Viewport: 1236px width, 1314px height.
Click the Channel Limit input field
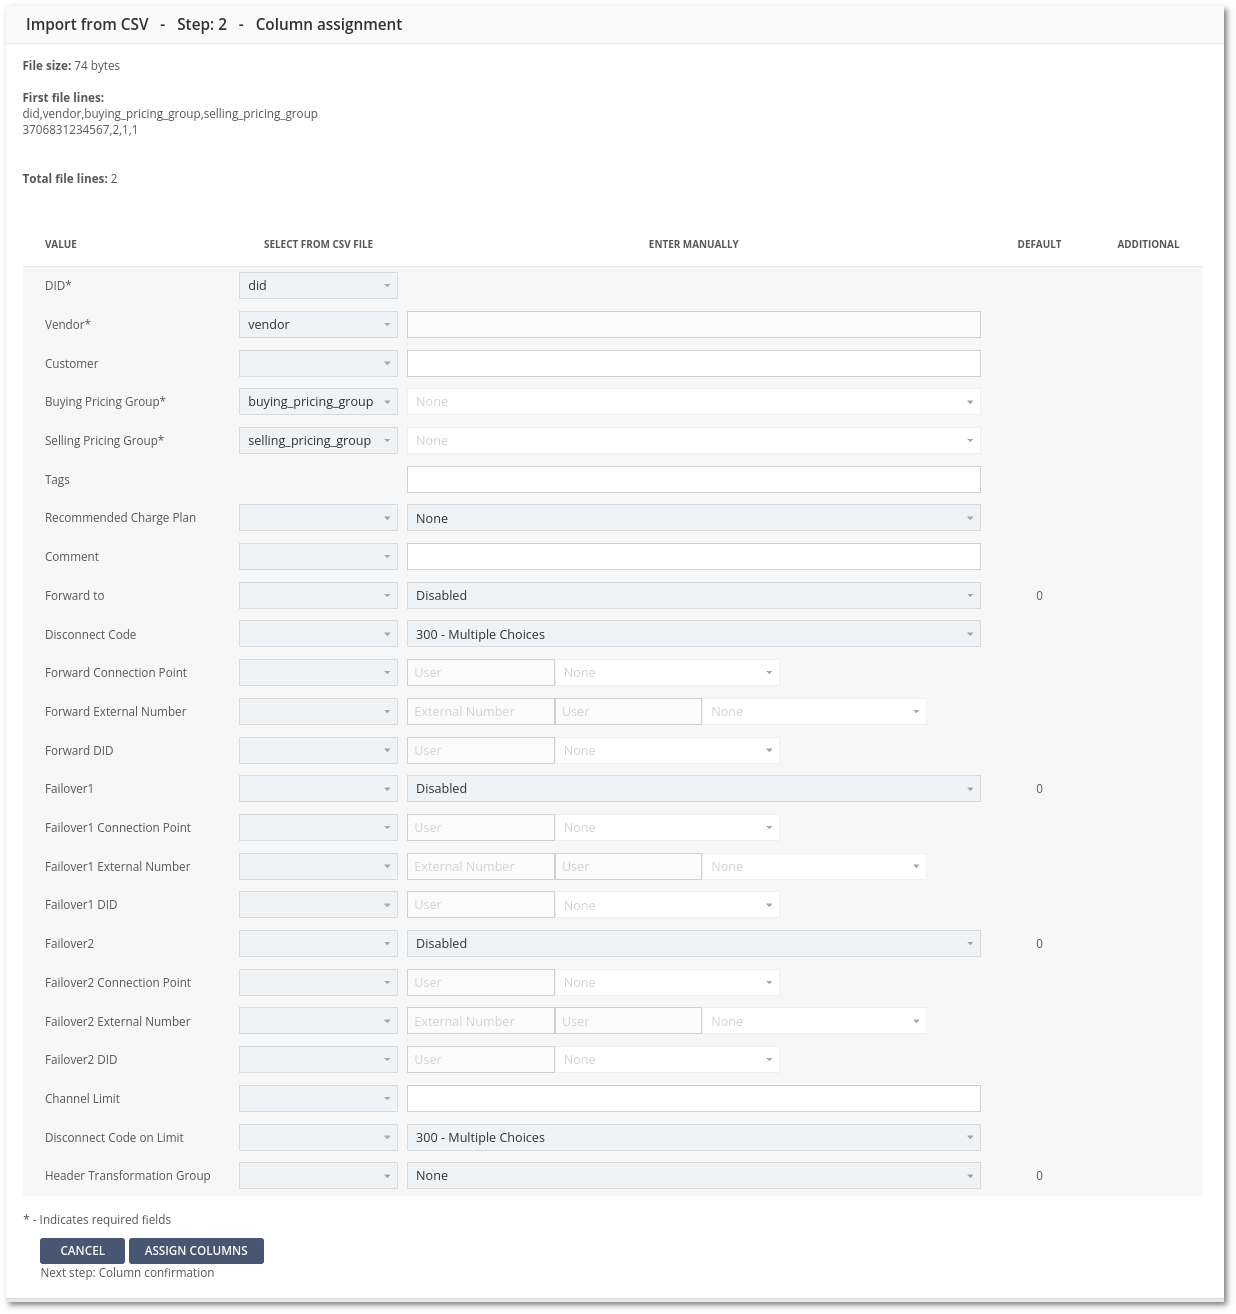693,1099
